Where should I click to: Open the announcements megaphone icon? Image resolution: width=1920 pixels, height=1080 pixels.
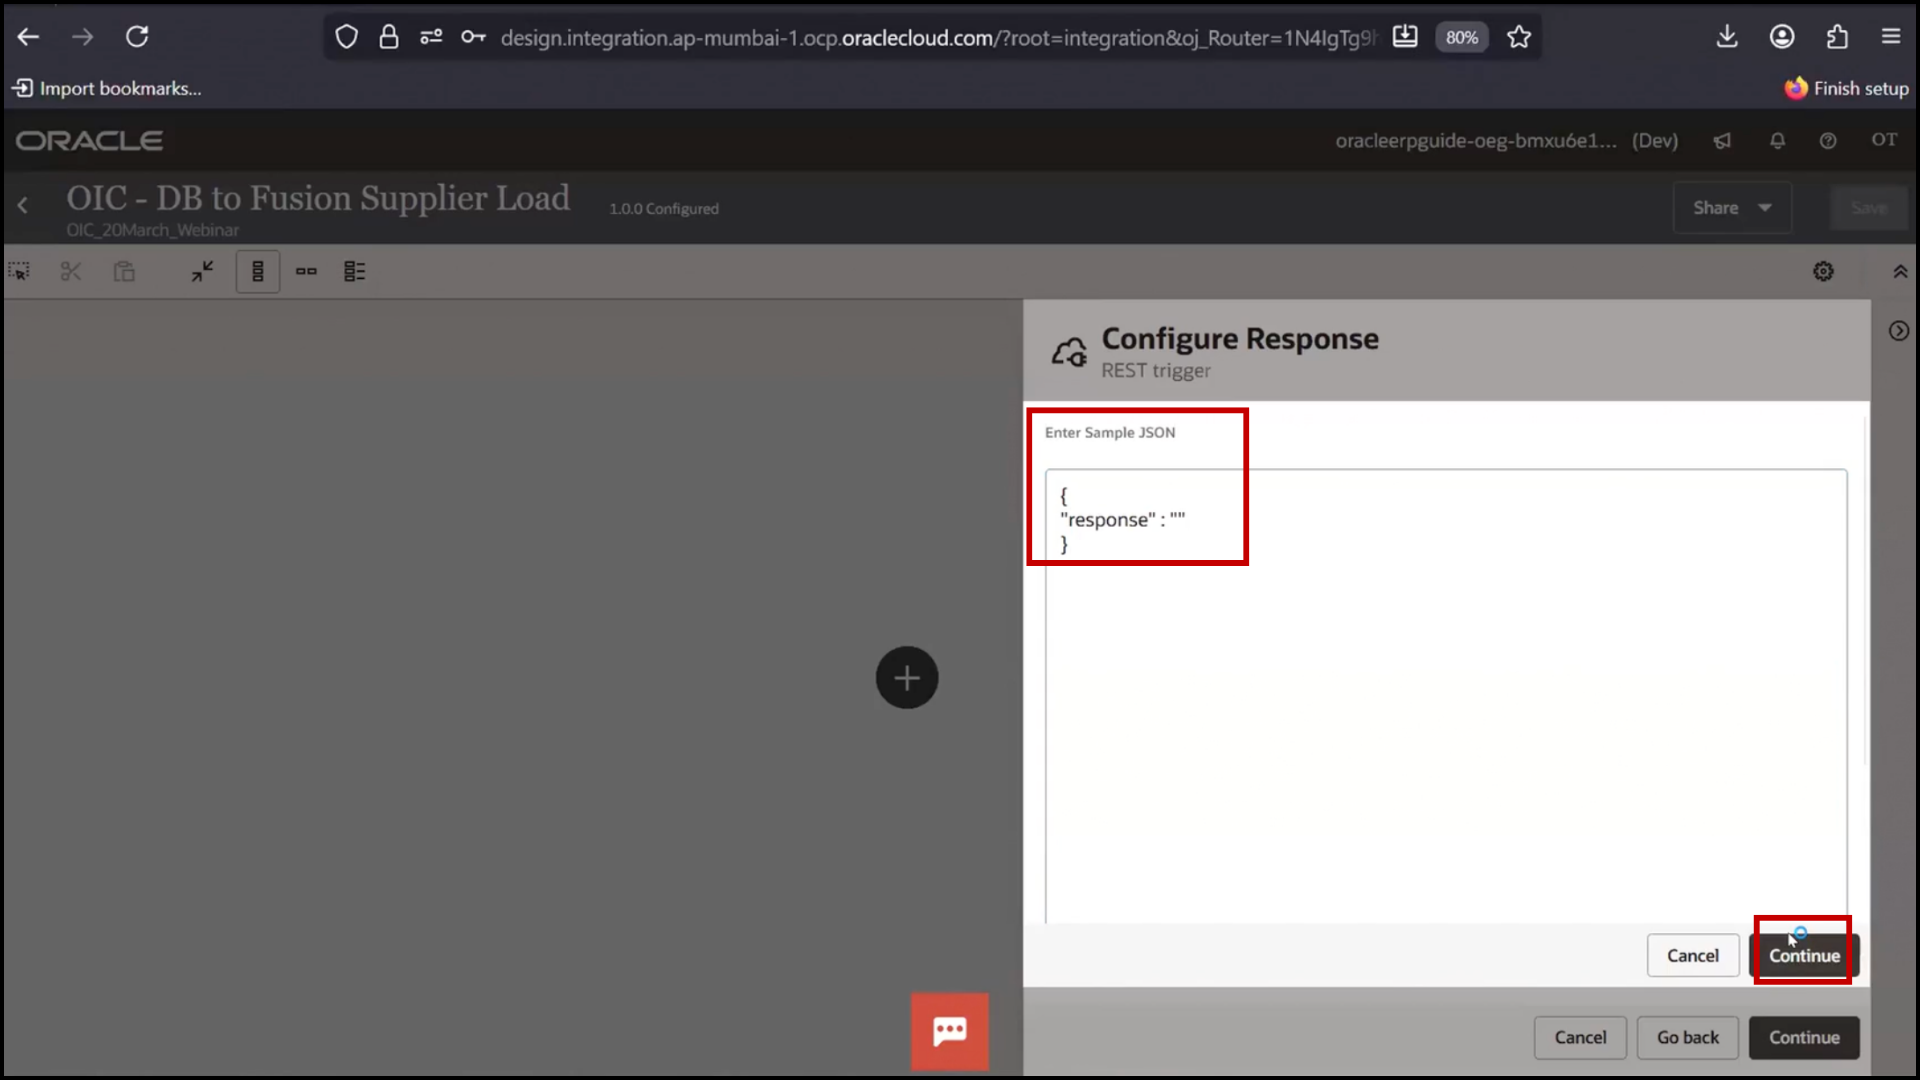tap(1722, 141)
